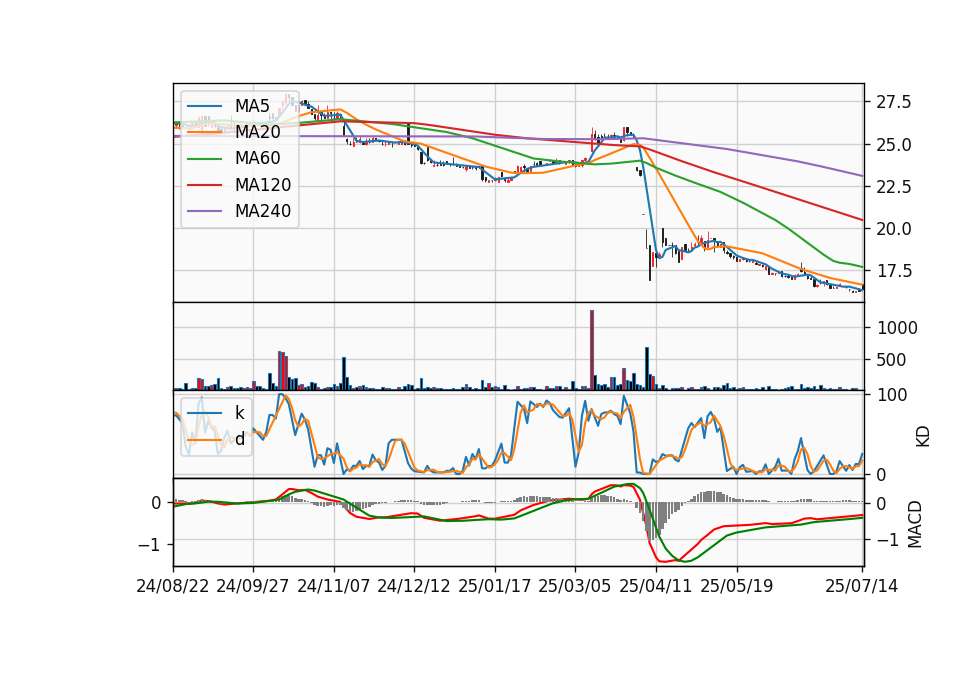The width and height of the screenshot is (960, 690).
Task: Click the MA20 legend label
Action: pyautogui.click(x=257, y=132)
